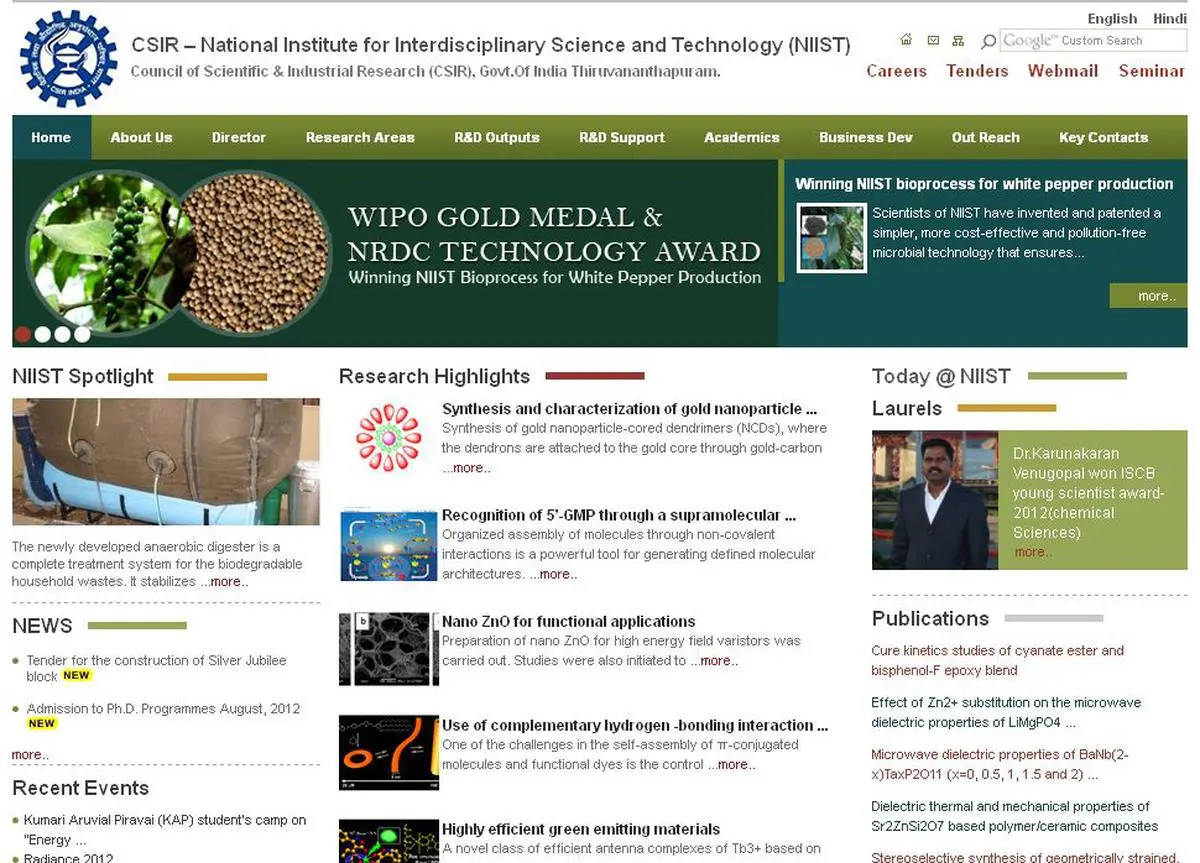
Task: Open 'Use of complementary hydrogen-bonding interaction' article
Action: (635, 725)
